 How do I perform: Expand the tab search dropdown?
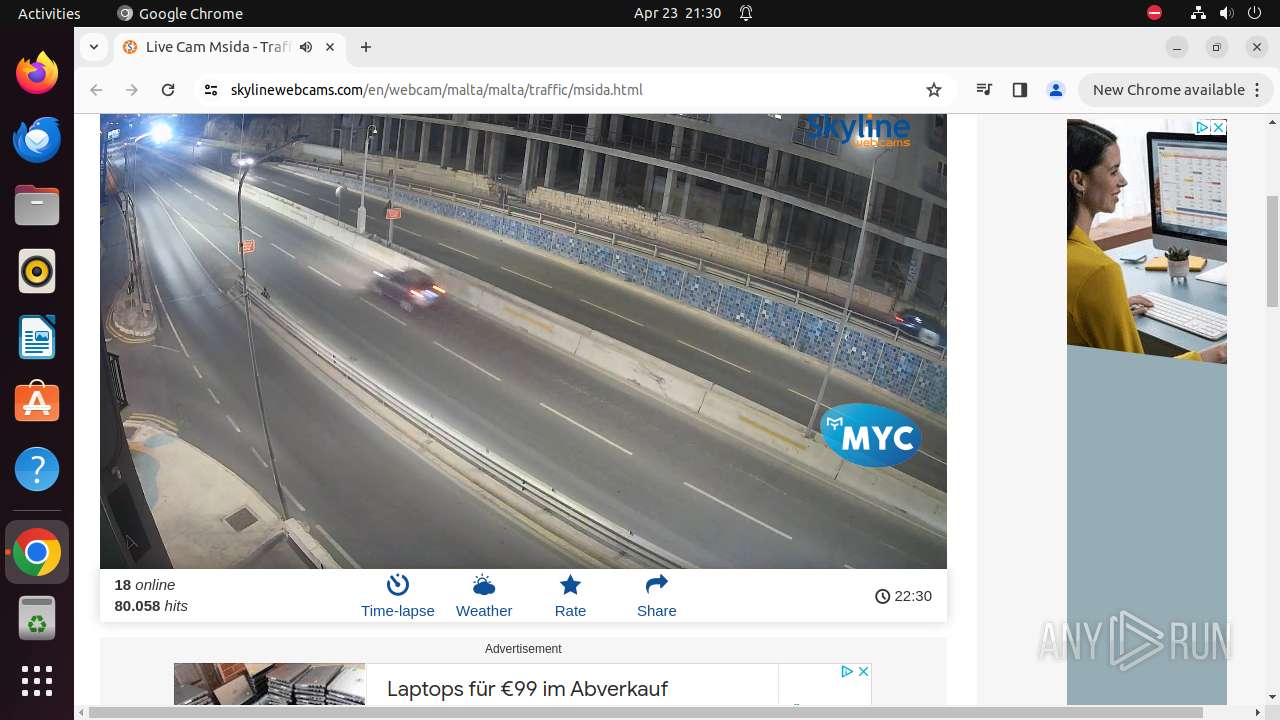click(93, 47)
